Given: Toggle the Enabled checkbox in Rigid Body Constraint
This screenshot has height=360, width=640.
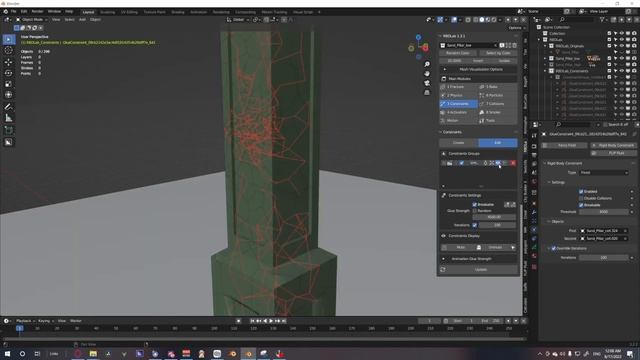Looking at the screenshot, I should coord(581,191).
